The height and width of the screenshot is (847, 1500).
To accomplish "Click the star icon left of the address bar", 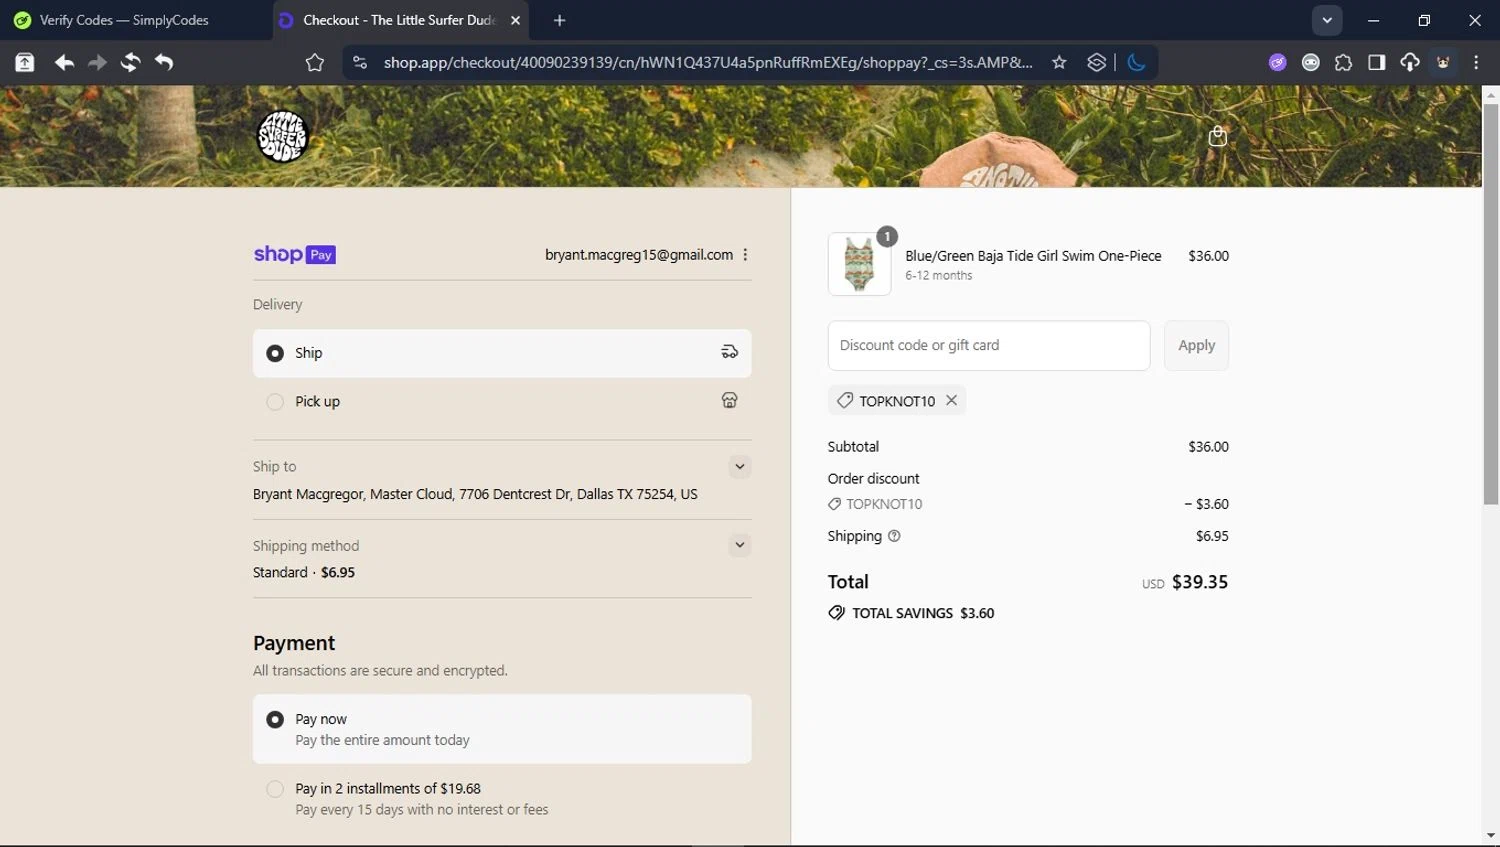I will click(x=315, y=63).
